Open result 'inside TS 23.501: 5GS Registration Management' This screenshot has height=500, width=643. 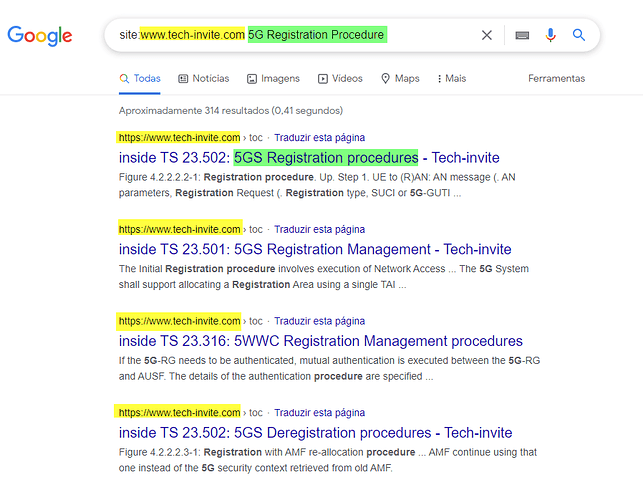(315, 249)
